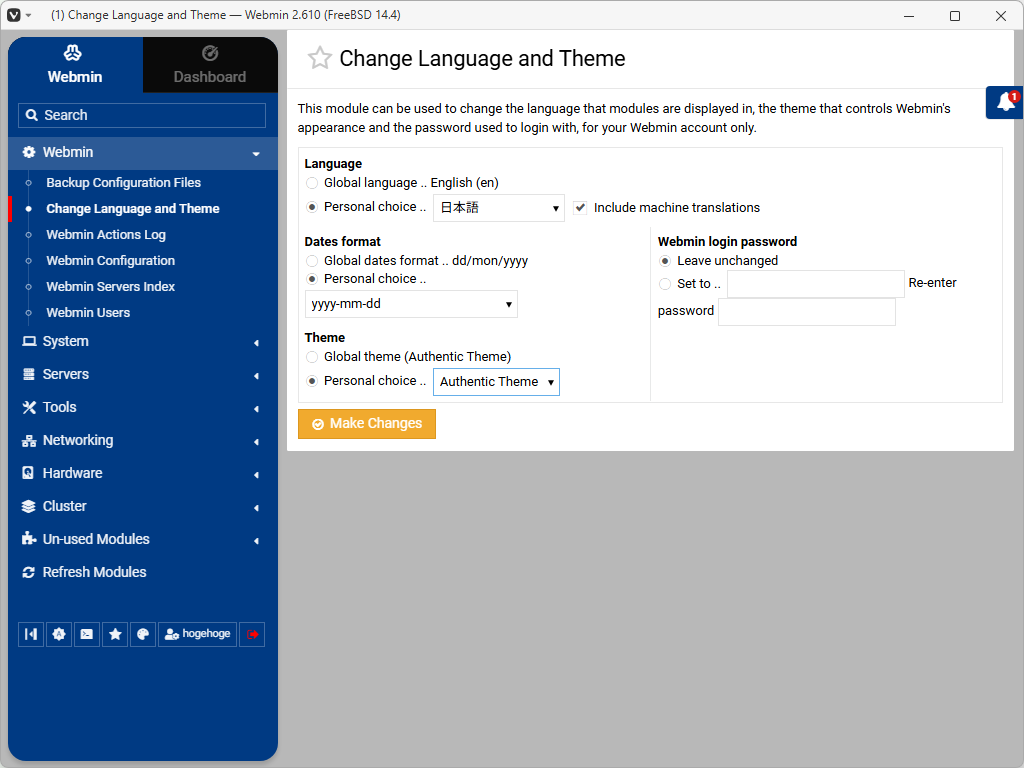Expand the Cluster section
Screen dimensions: 1024x768
coord(256,507)
